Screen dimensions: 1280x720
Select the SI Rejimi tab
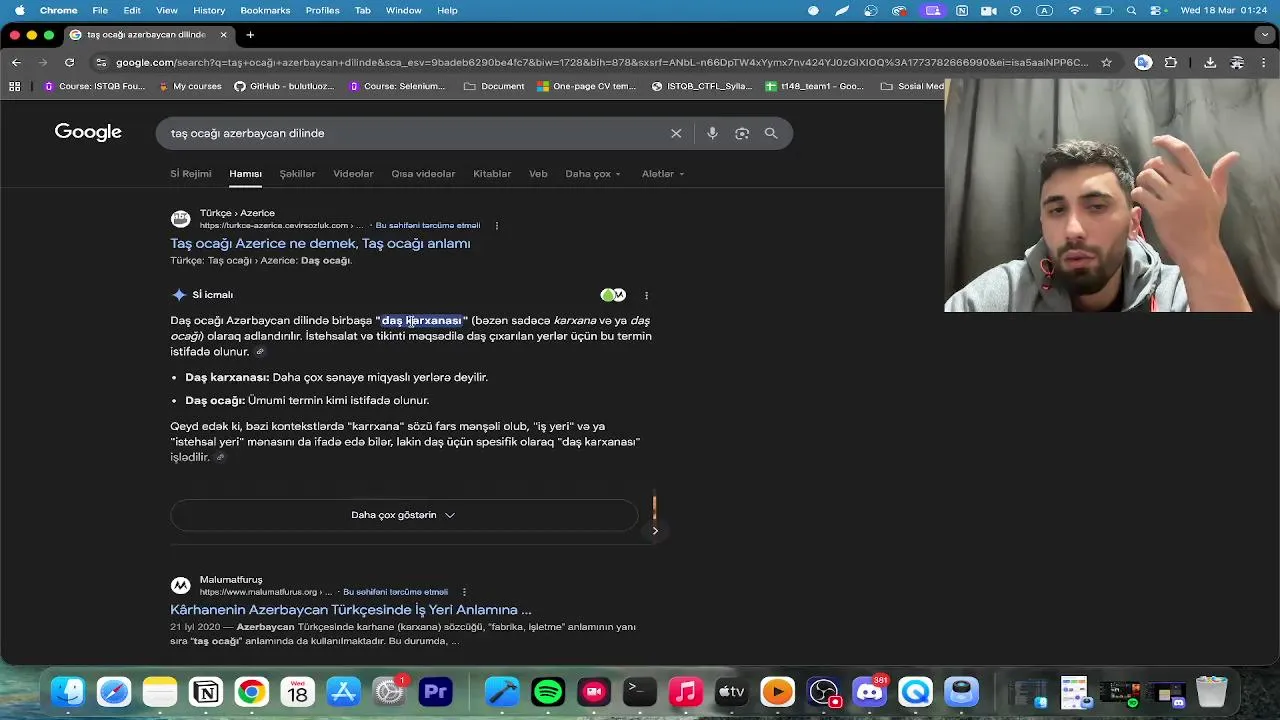tap(191, 174)
